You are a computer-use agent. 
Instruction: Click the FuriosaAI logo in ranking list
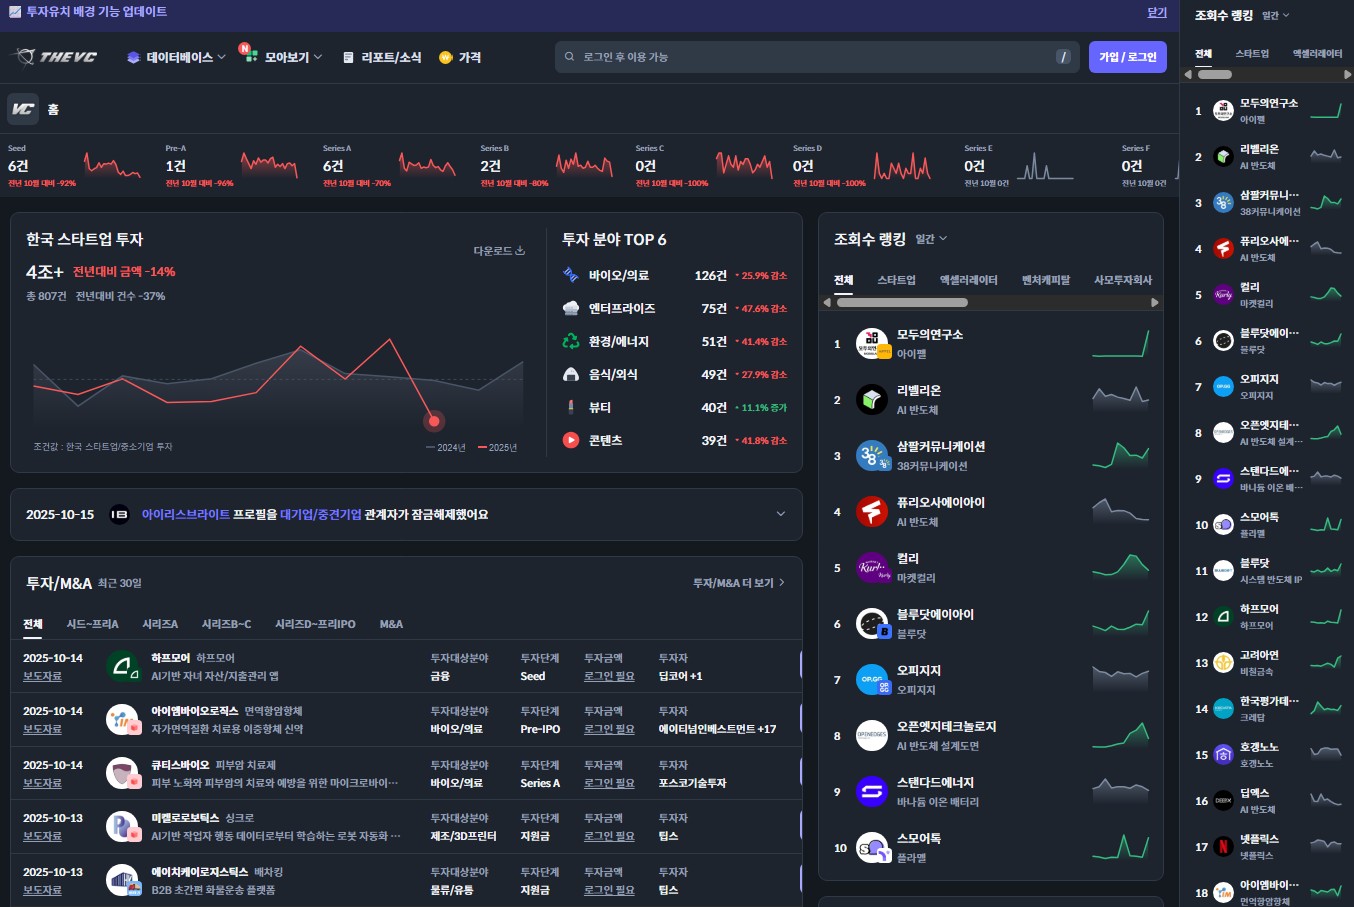point(872,512)
